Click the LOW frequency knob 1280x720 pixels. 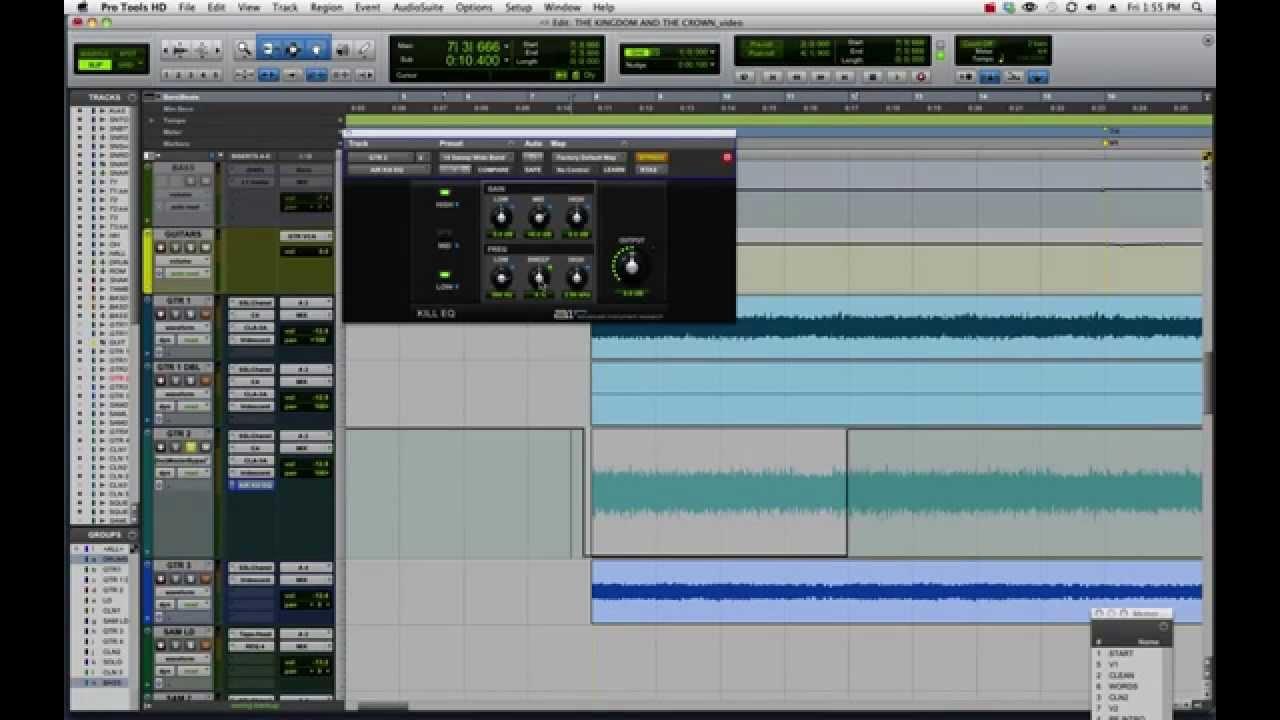[x=501, y=277]
